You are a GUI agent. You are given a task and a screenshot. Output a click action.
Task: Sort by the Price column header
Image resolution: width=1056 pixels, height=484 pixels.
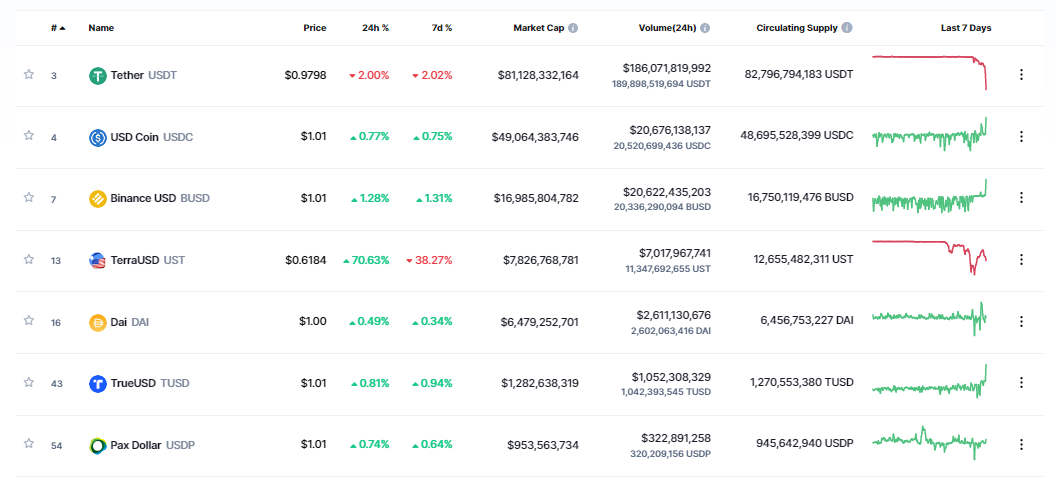click(315, 28)
